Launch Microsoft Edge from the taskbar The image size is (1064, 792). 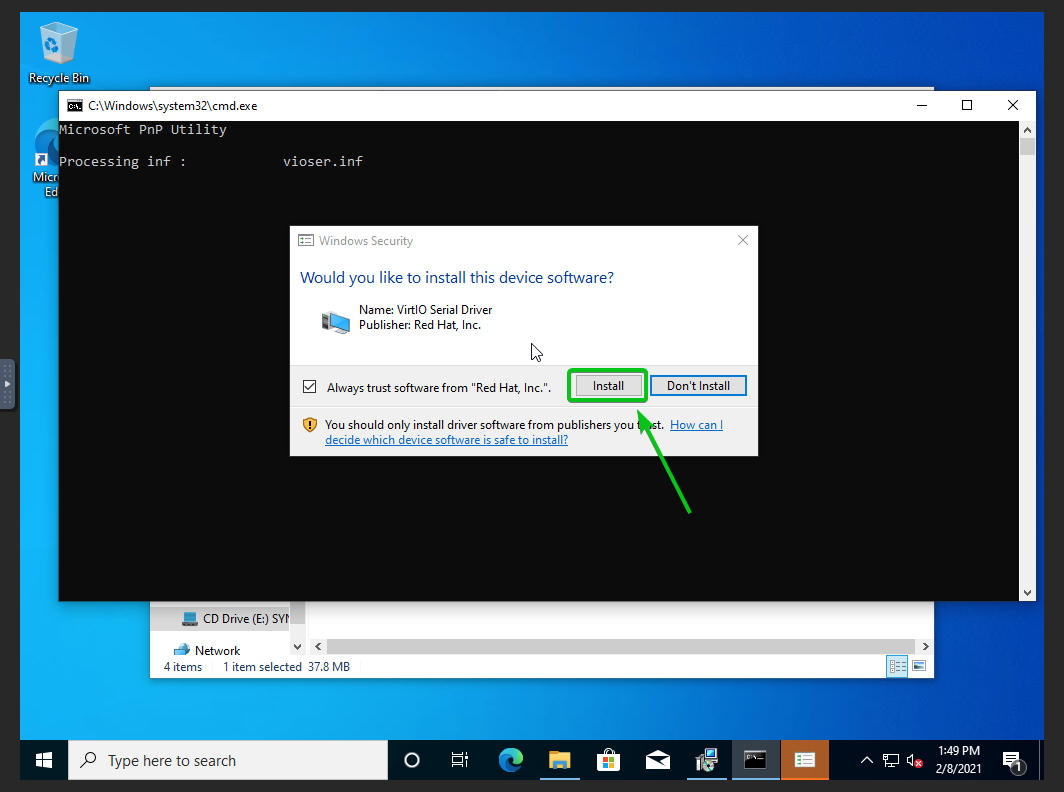pos(511,761)
